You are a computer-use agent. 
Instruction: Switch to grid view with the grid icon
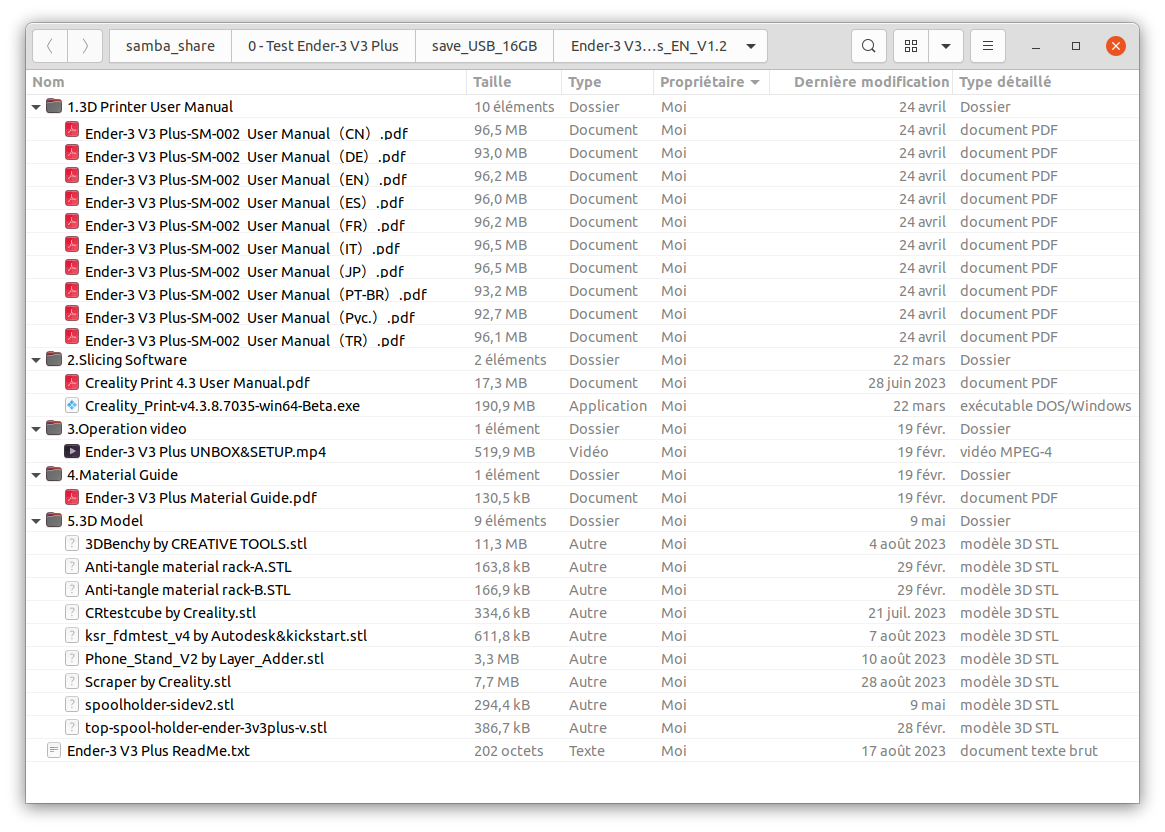(911, 46)
